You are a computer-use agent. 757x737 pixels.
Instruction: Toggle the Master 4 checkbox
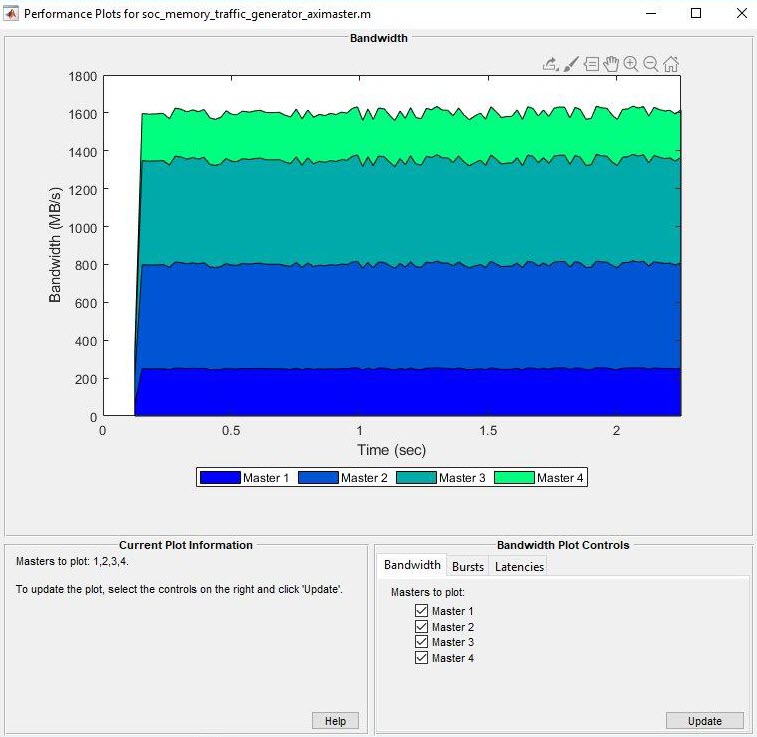click(x=421, y=657)
